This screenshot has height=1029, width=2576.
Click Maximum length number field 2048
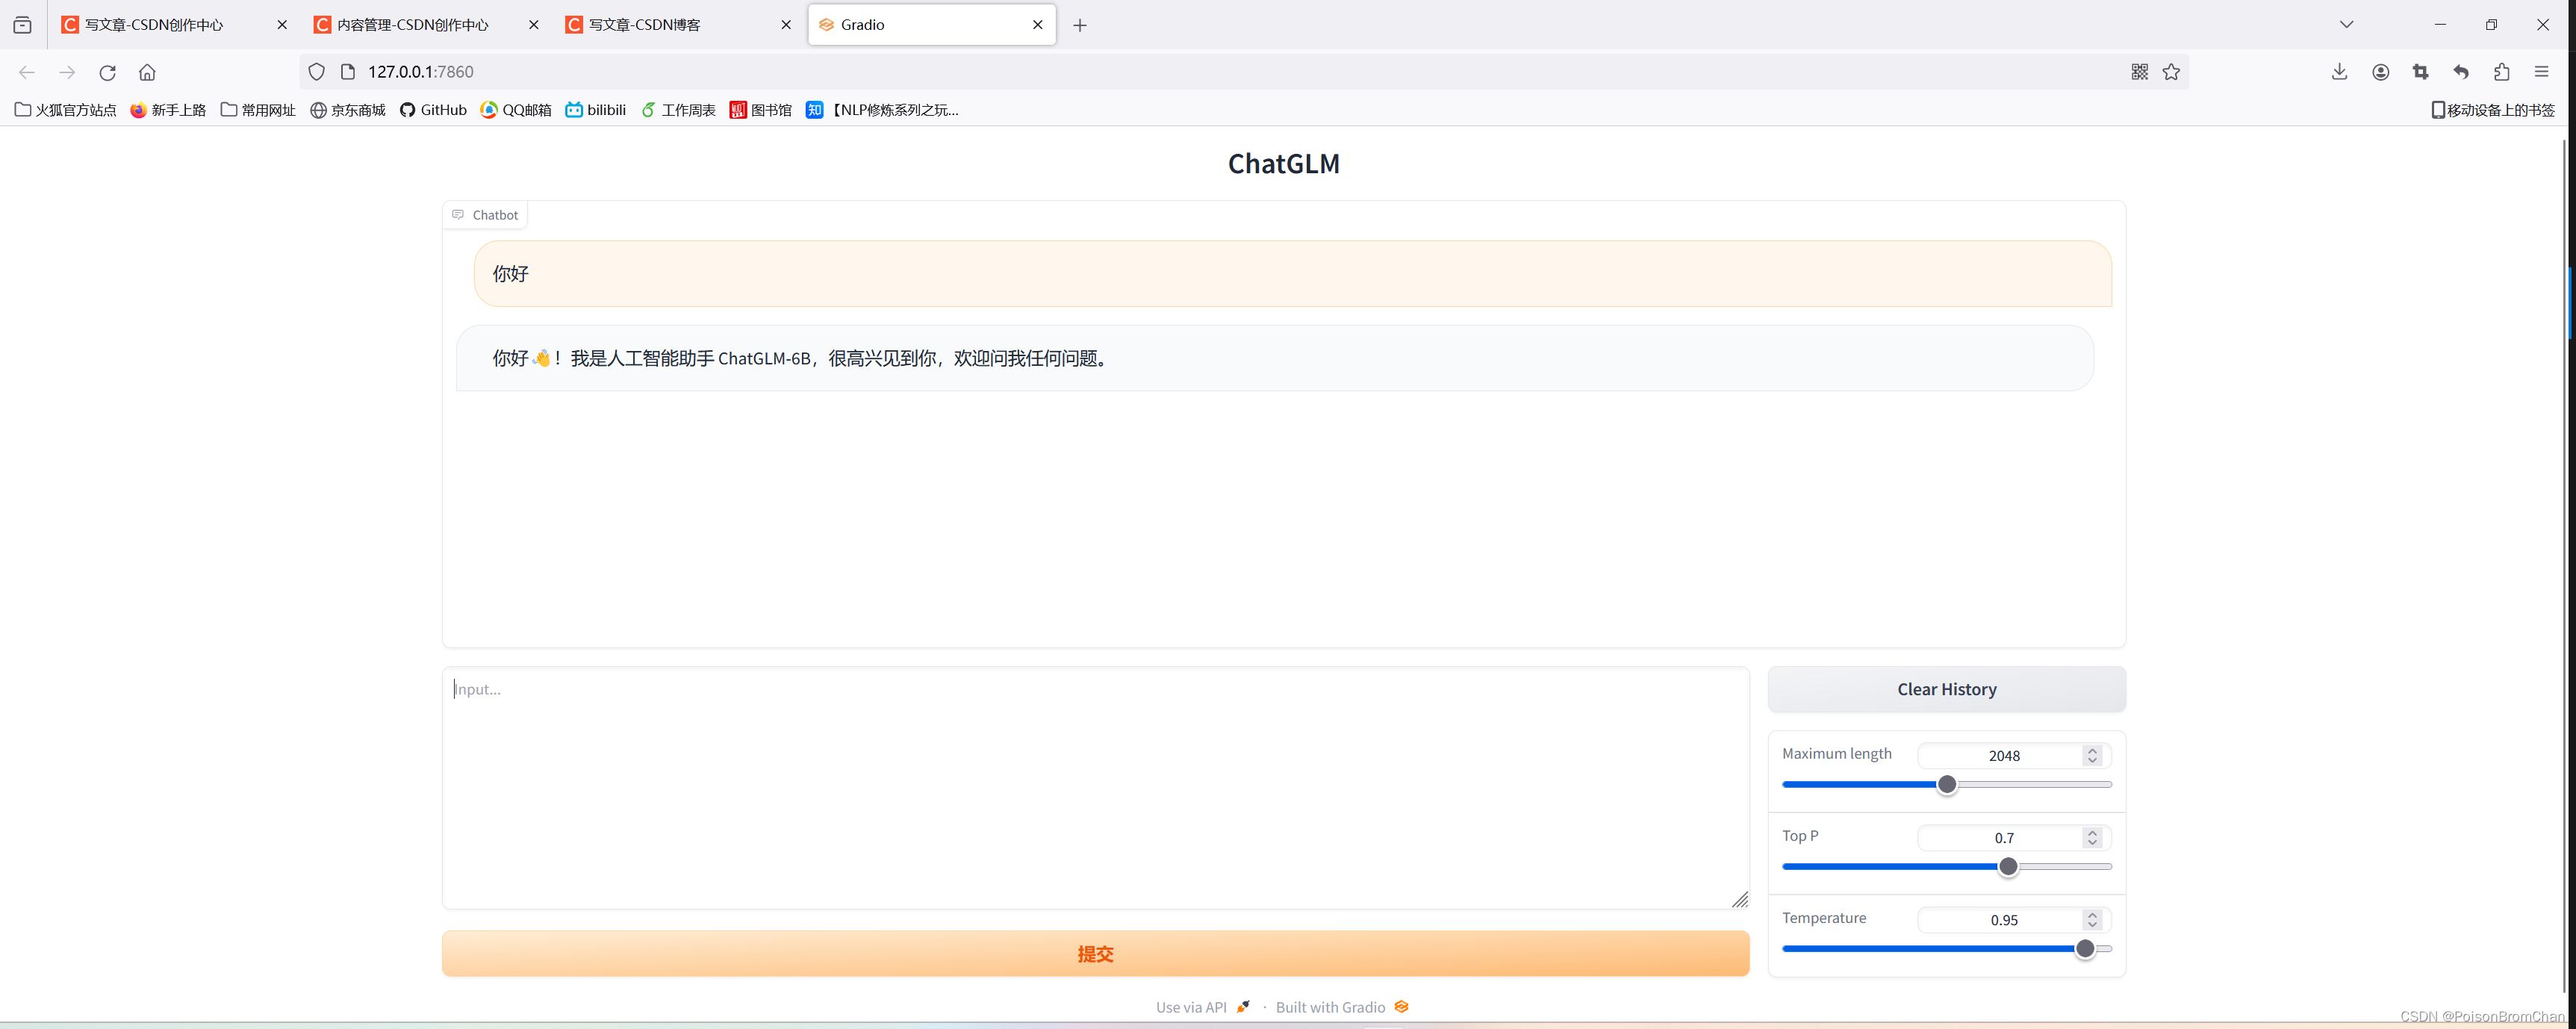(x=2004, y=756)
